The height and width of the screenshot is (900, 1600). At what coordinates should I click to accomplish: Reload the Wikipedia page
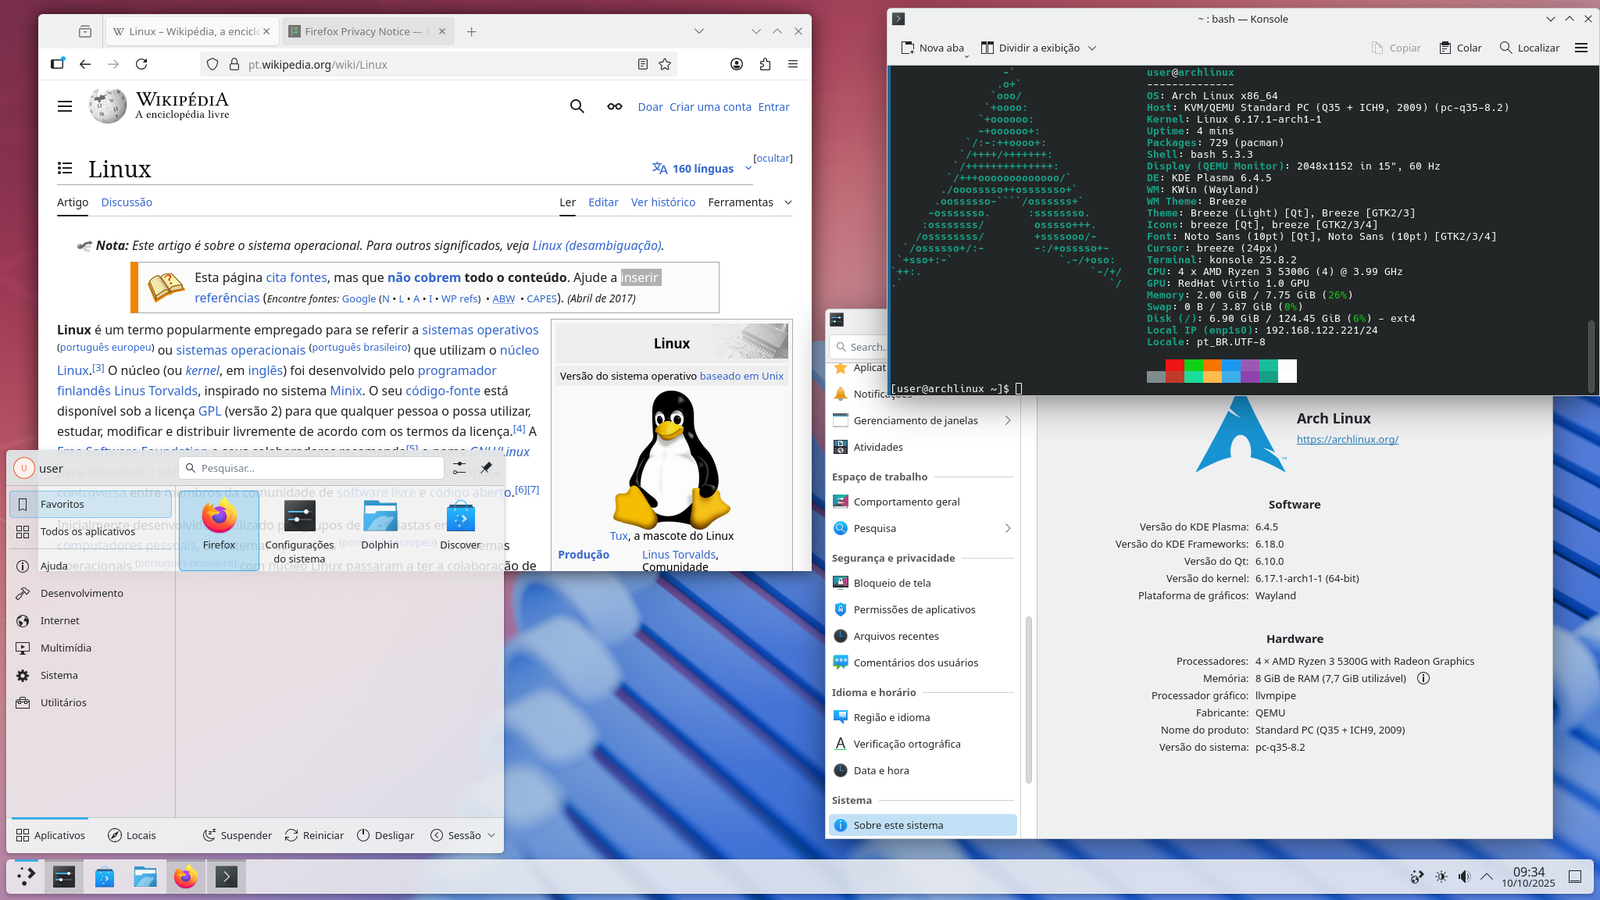click(141, 64)
